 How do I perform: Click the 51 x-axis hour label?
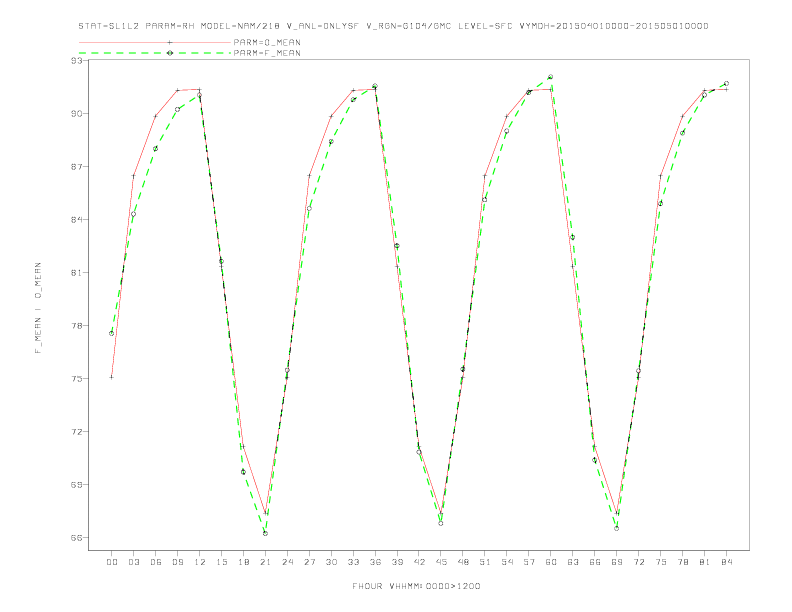click(485, 562)
